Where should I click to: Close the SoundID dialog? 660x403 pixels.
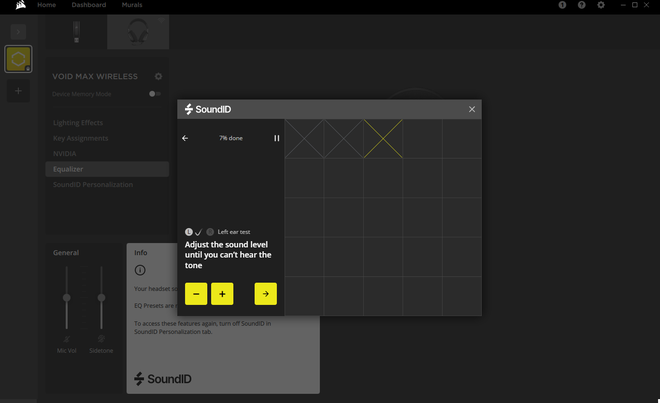472,109
